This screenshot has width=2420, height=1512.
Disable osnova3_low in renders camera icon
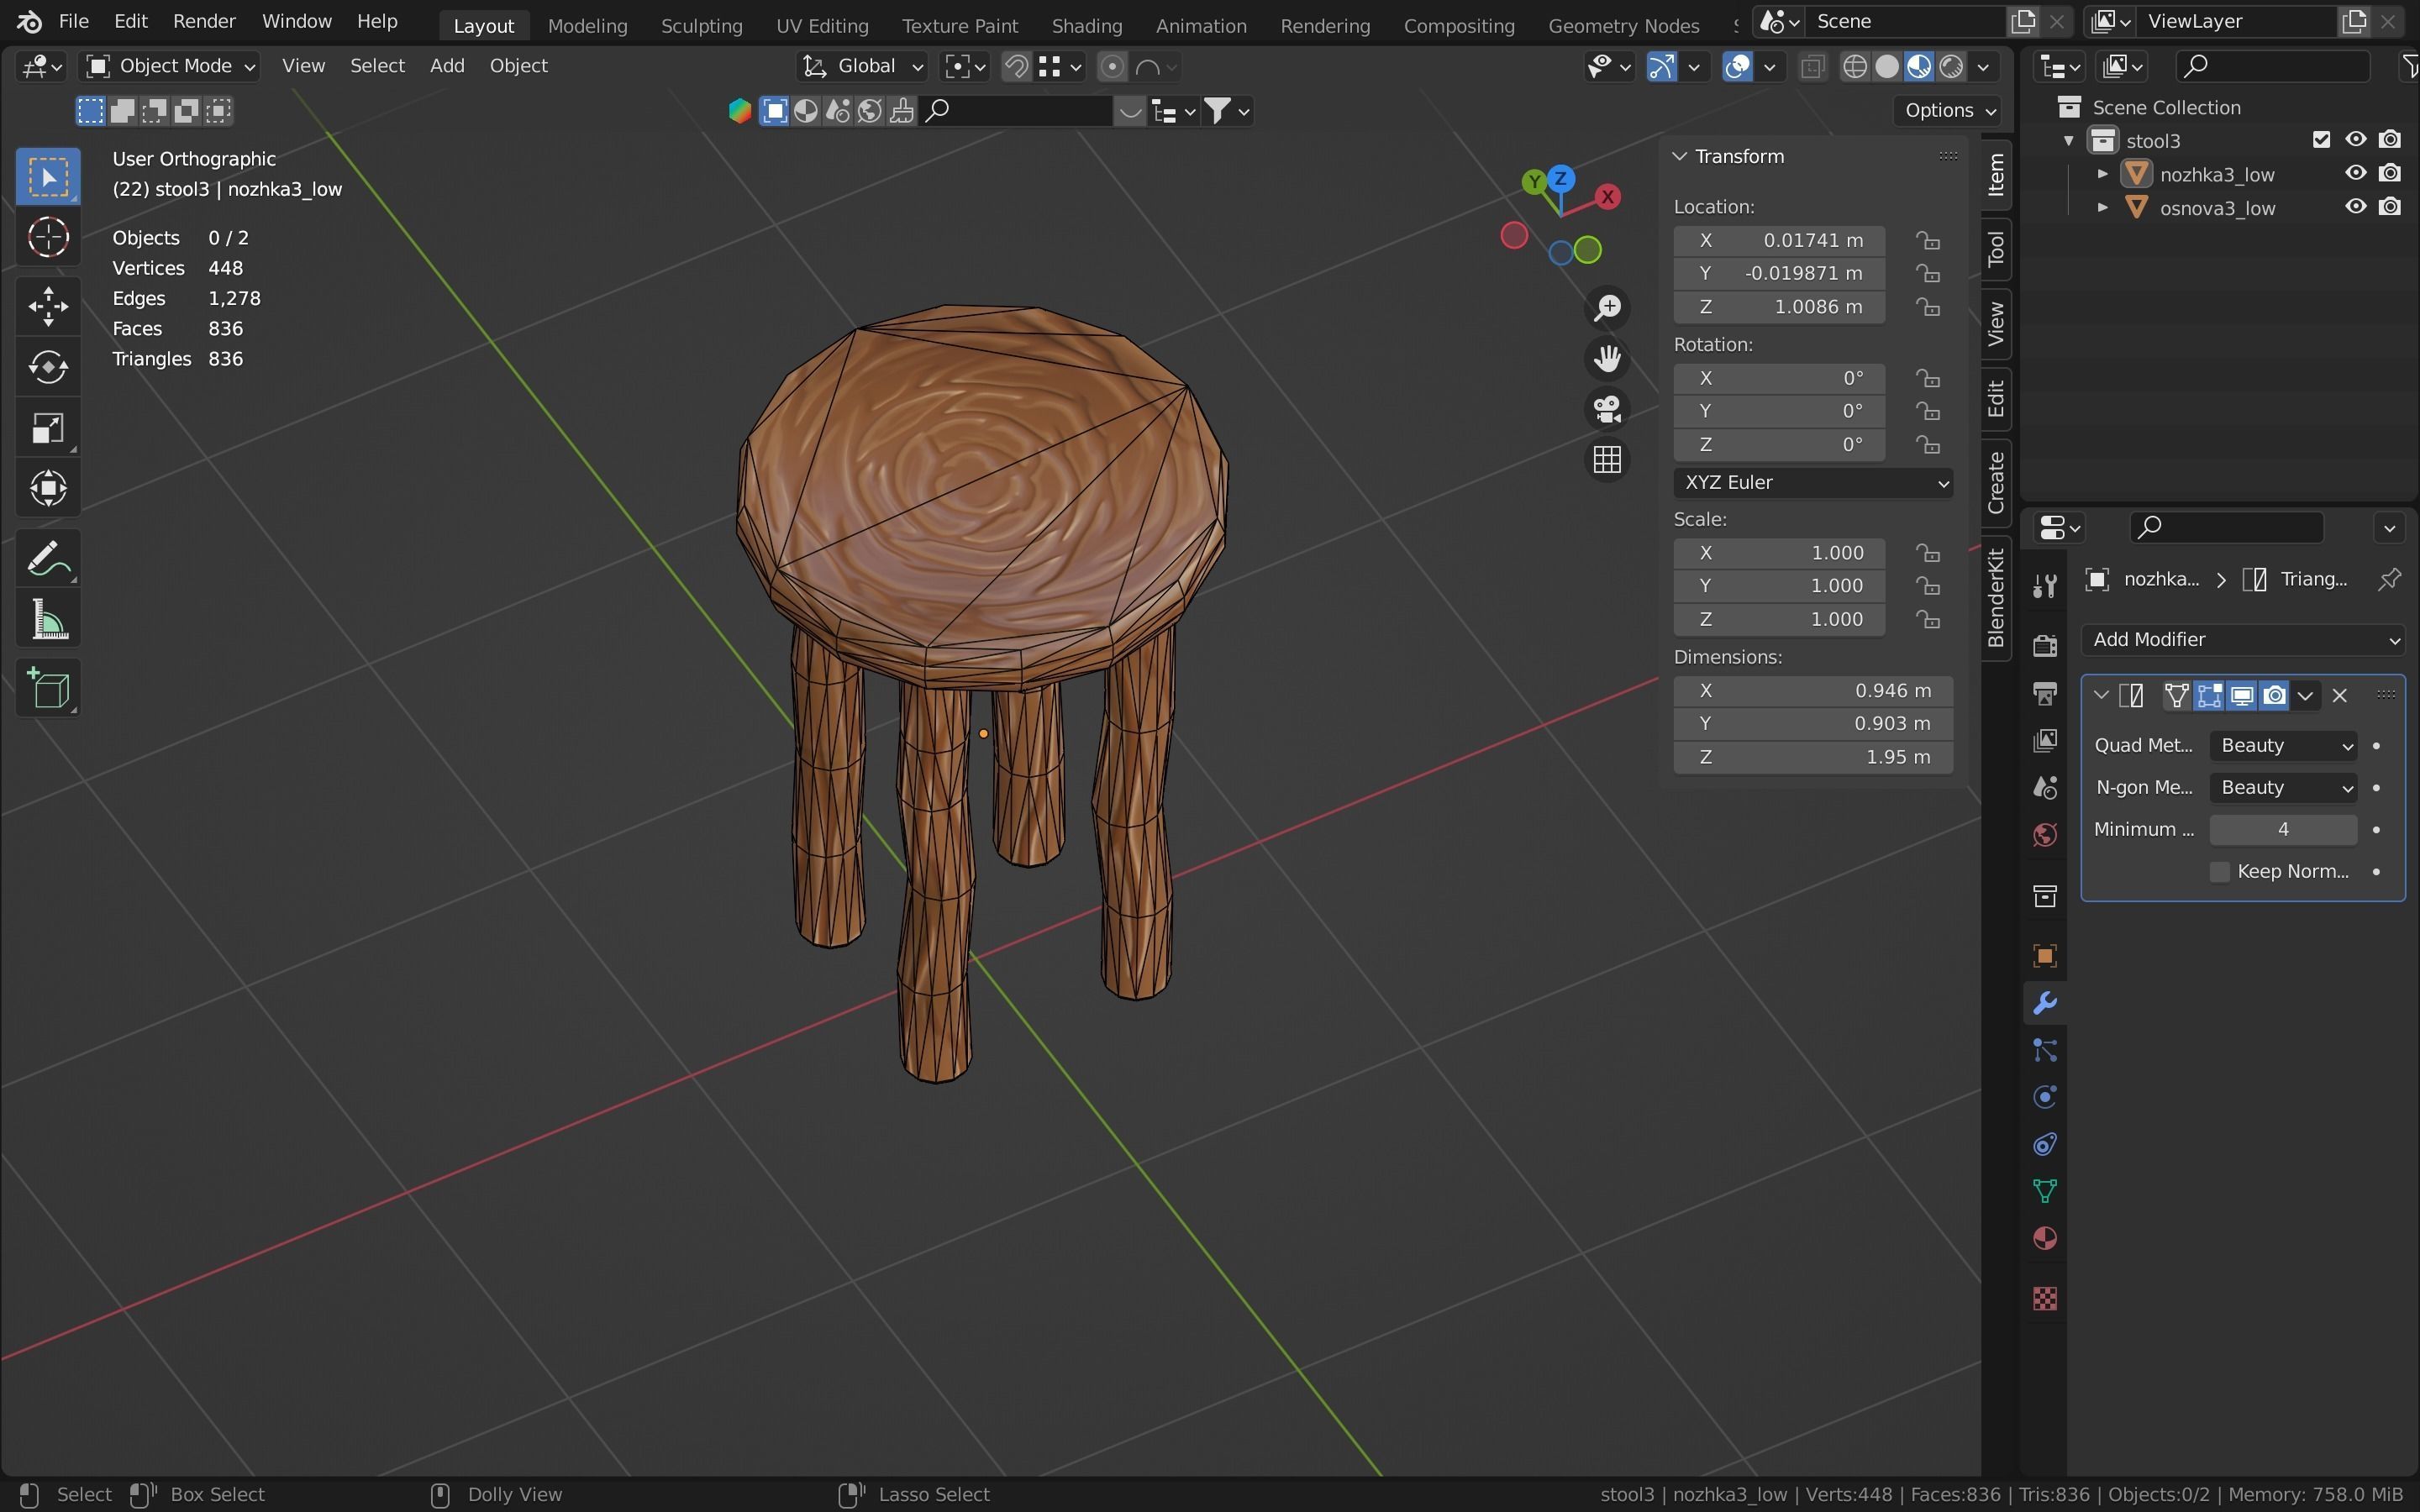click(2390, 207)
